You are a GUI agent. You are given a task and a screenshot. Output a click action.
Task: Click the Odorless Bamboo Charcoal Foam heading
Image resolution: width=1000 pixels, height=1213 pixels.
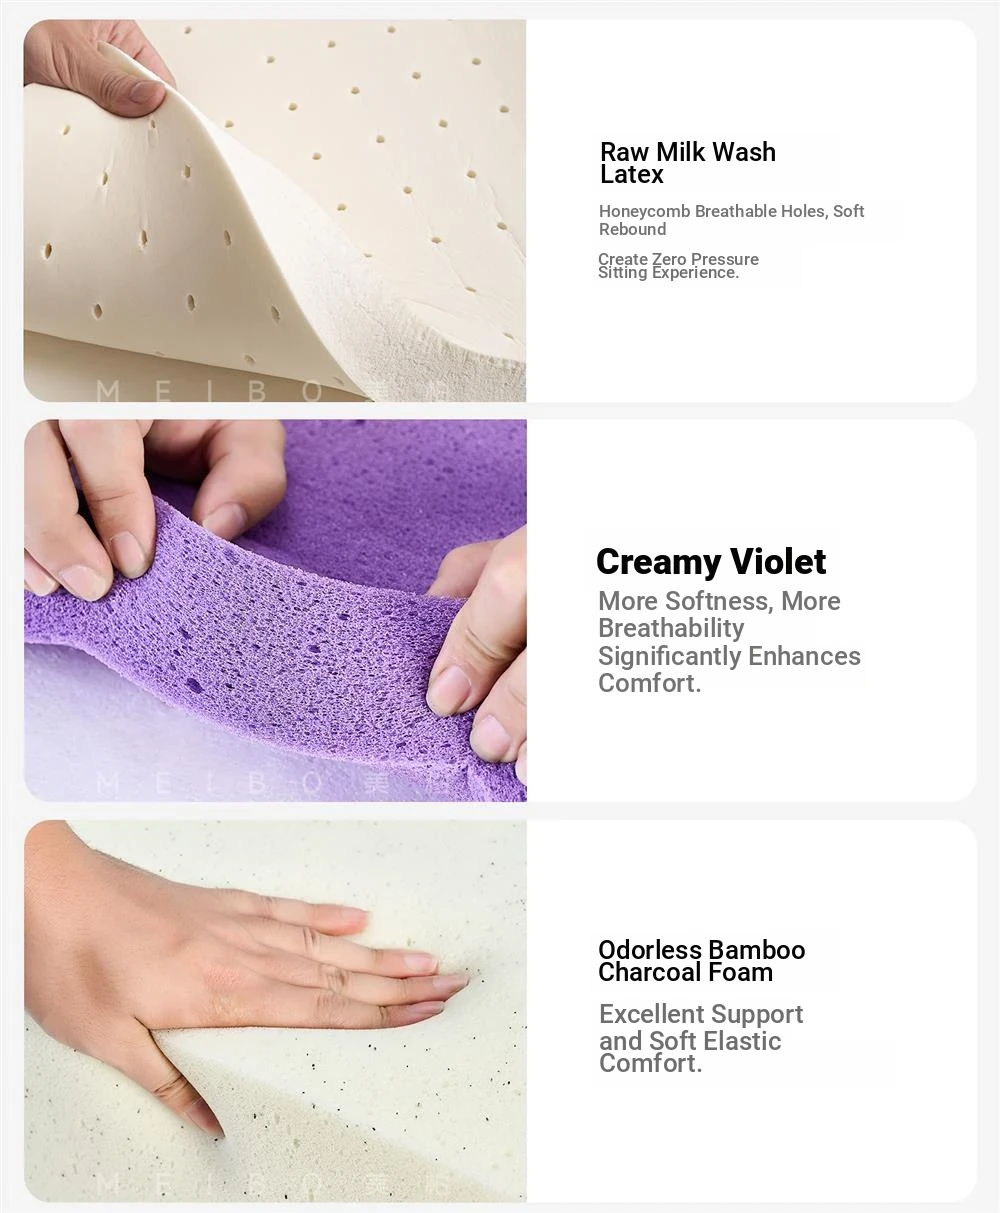click(x=701, y=961)
